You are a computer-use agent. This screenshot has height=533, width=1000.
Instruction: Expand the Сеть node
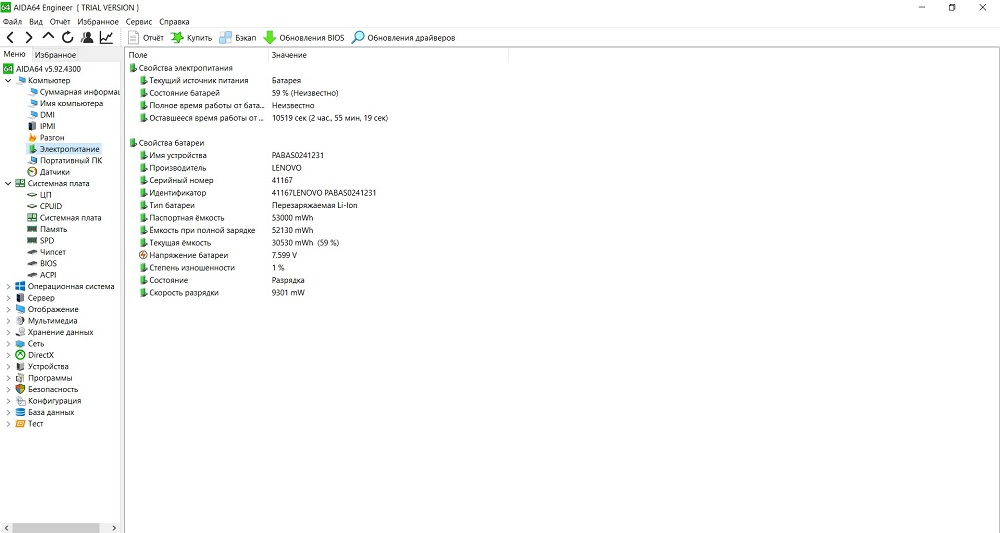point(8,344)
